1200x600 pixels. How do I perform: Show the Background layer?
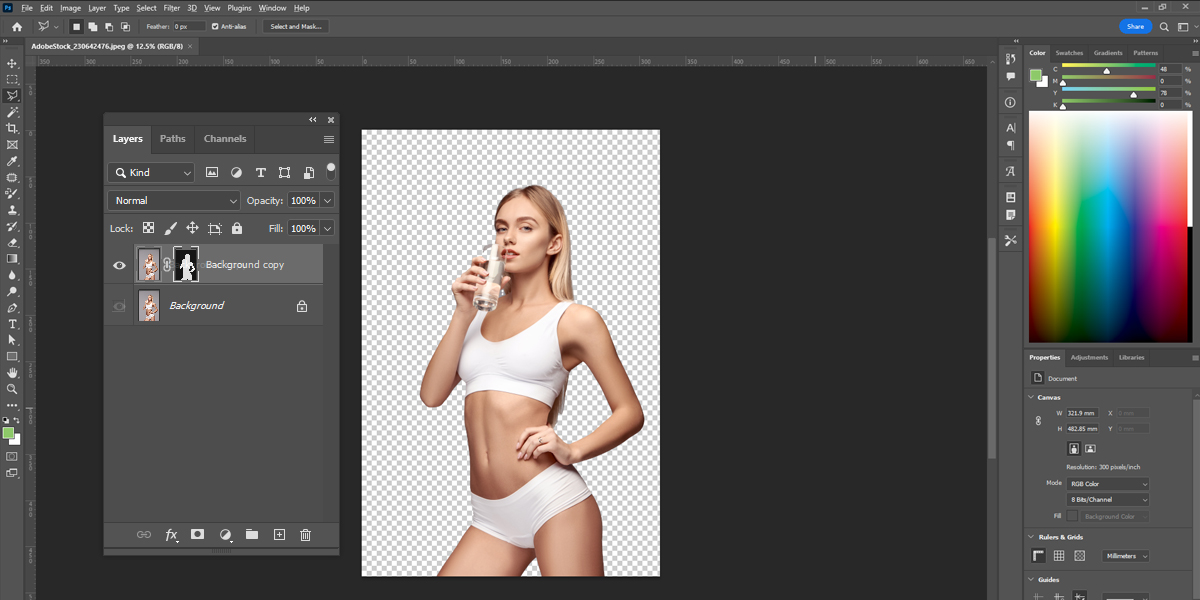(119, 305)
